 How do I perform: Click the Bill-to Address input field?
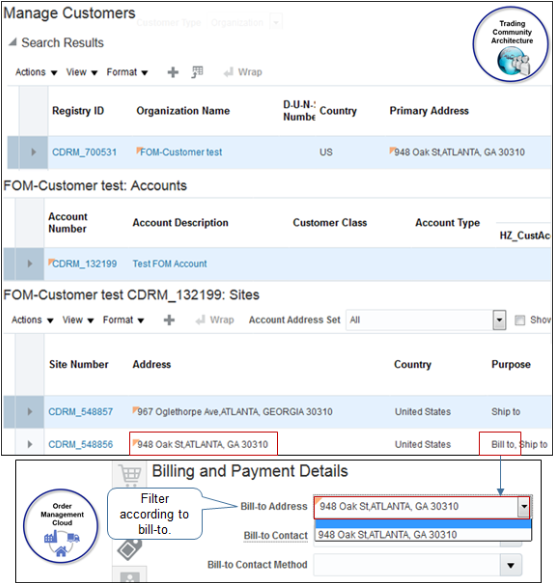point(416,507)
